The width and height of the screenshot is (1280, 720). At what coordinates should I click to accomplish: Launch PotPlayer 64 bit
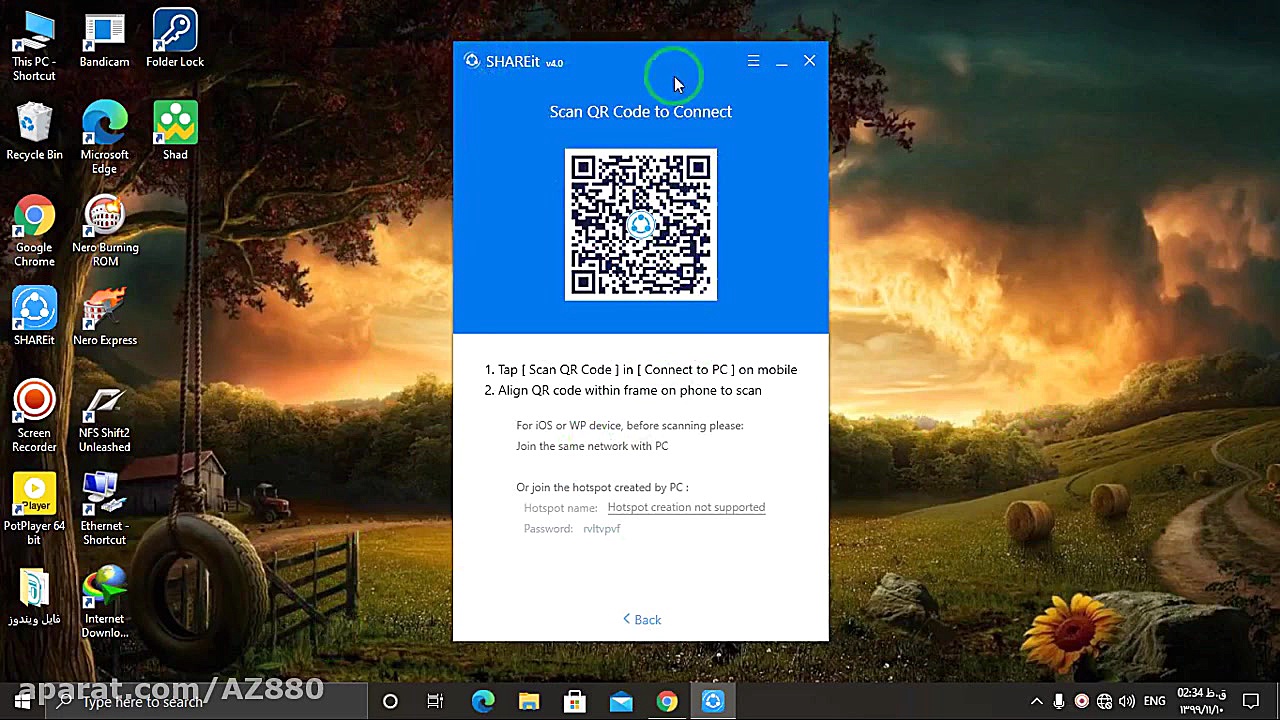(x=34, y=493)
